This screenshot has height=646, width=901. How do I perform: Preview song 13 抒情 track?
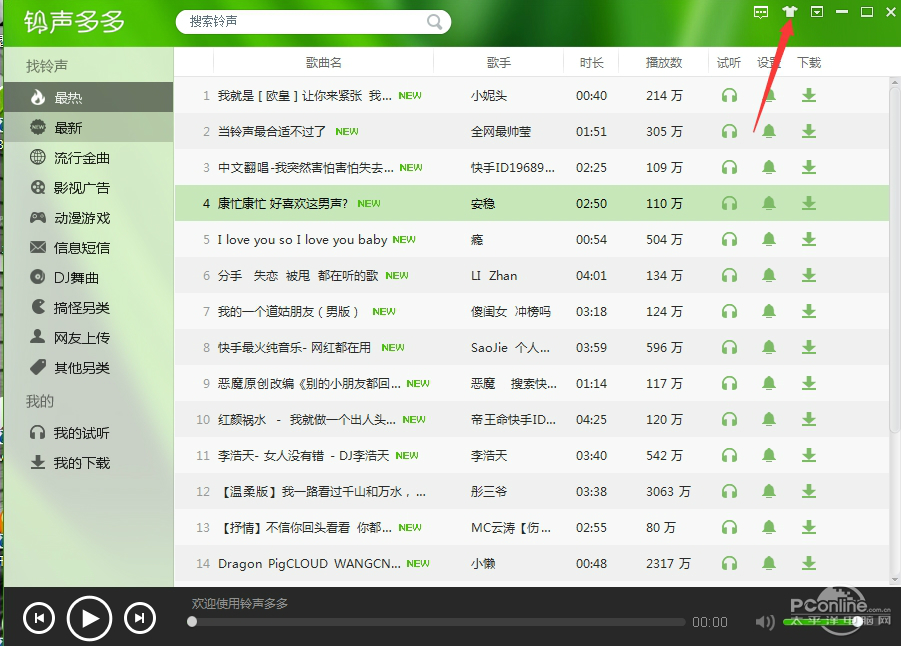tap(729, 527)
